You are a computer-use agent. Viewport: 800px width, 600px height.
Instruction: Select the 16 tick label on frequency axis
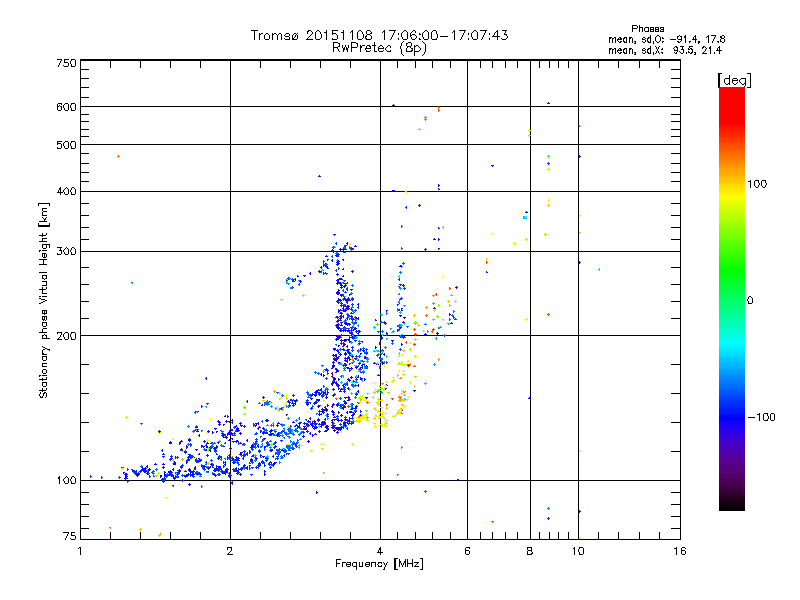coord(680,551)
